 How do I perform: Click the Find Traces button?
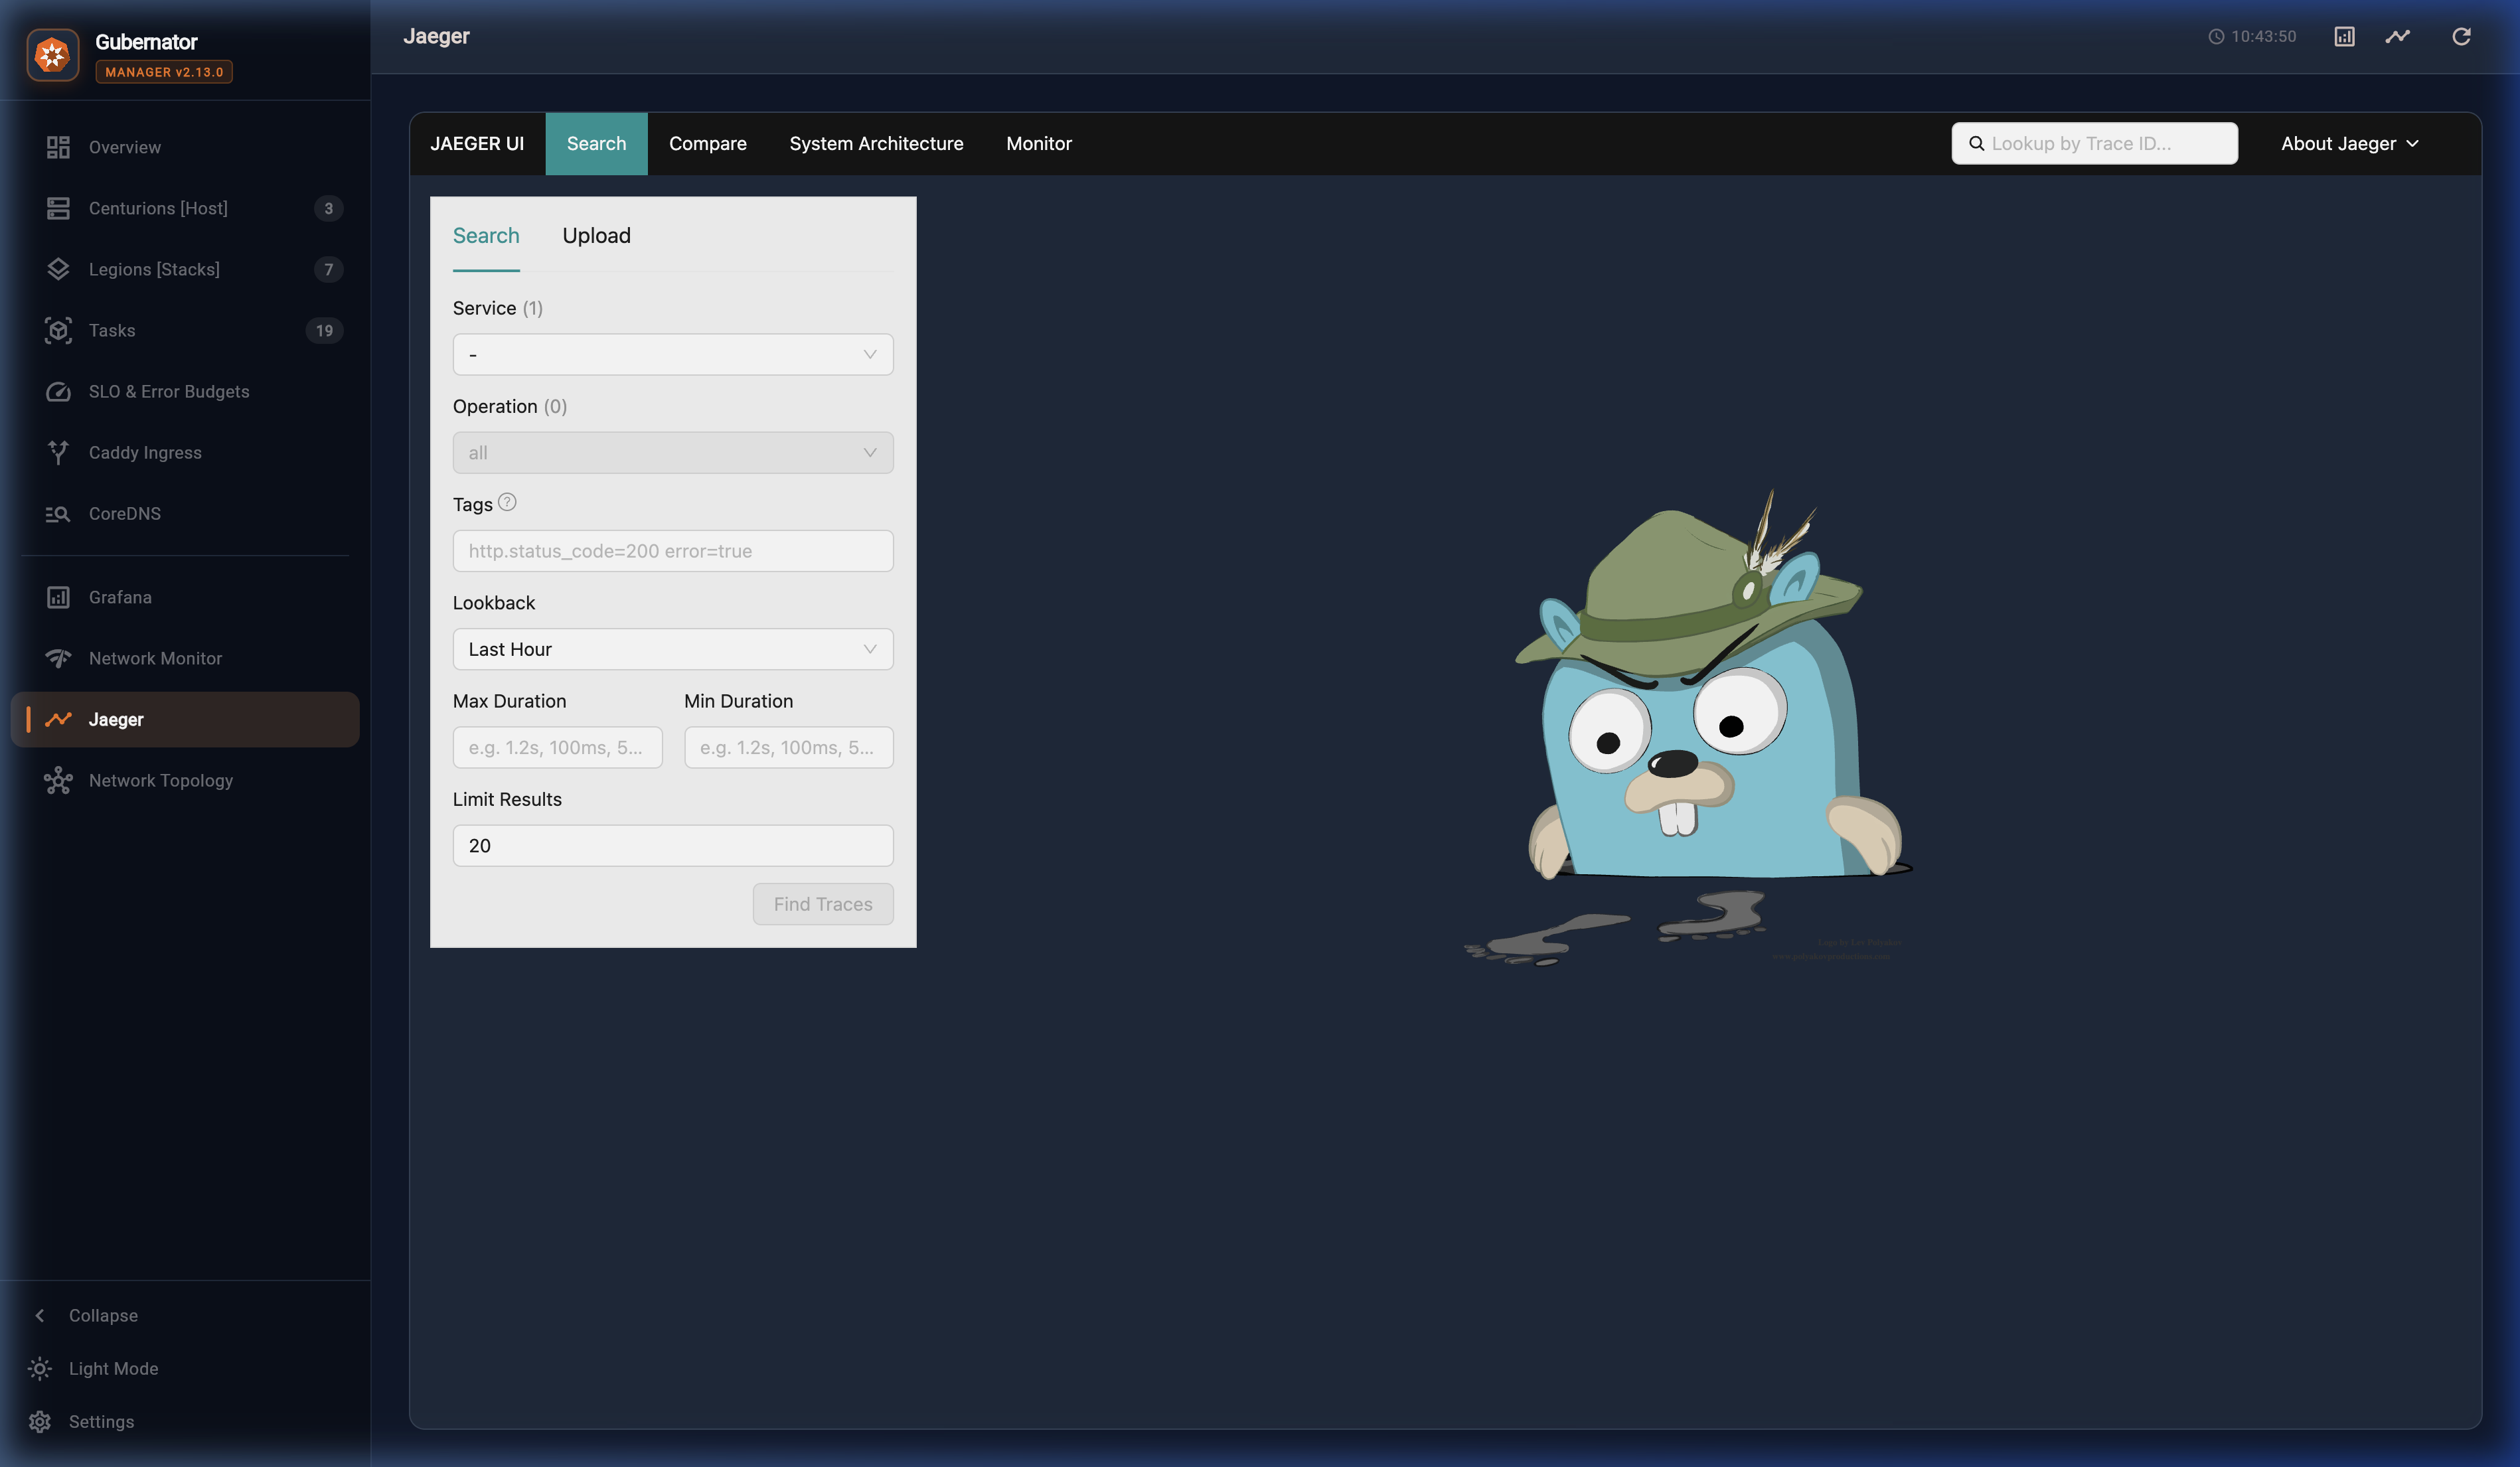[823, 904]
